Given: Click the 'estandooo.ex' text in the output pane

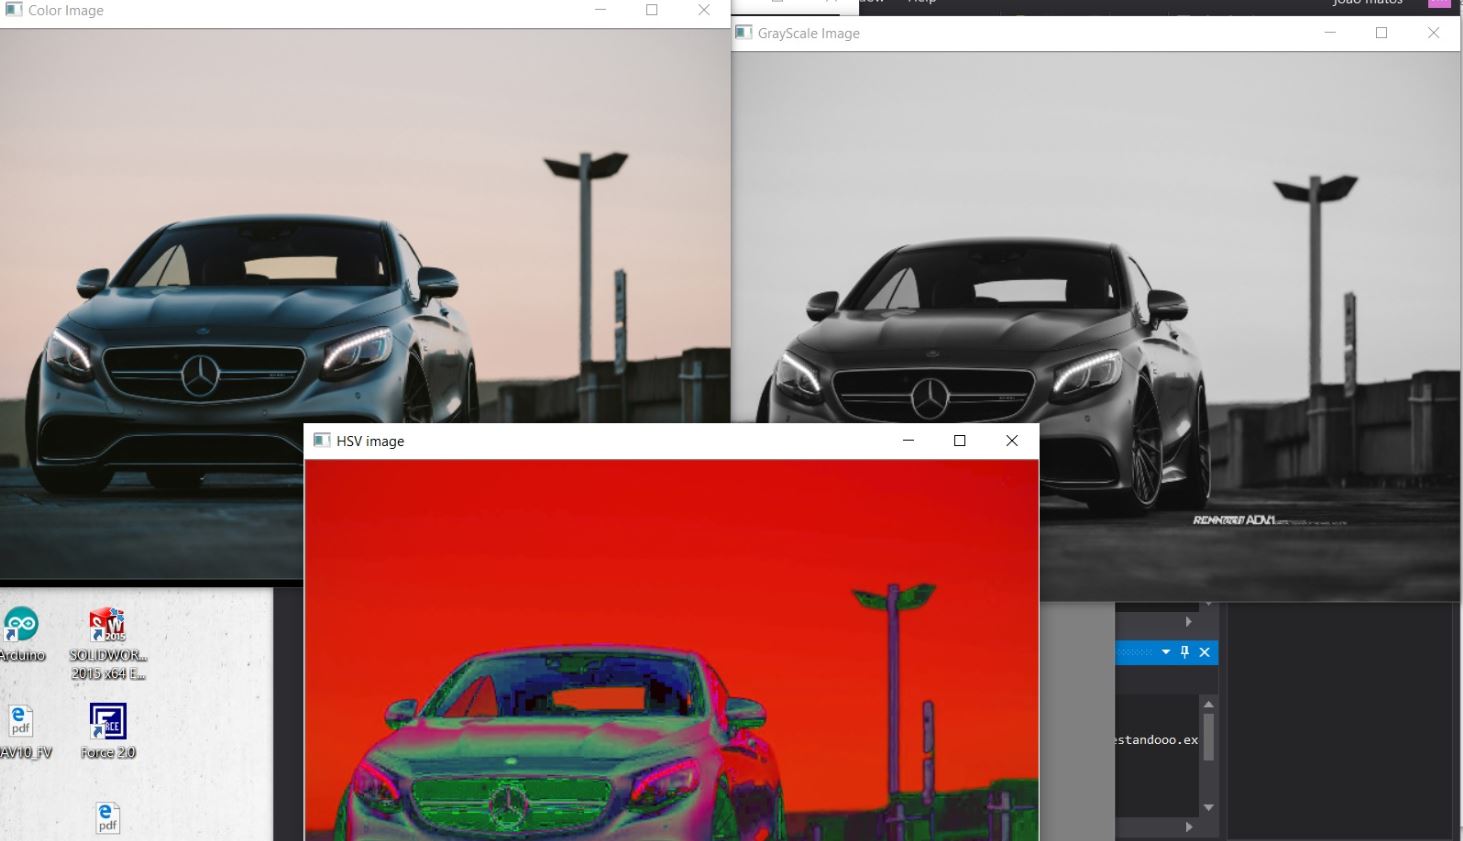Looking at the screenshot, I should (x=1157, y=740).
